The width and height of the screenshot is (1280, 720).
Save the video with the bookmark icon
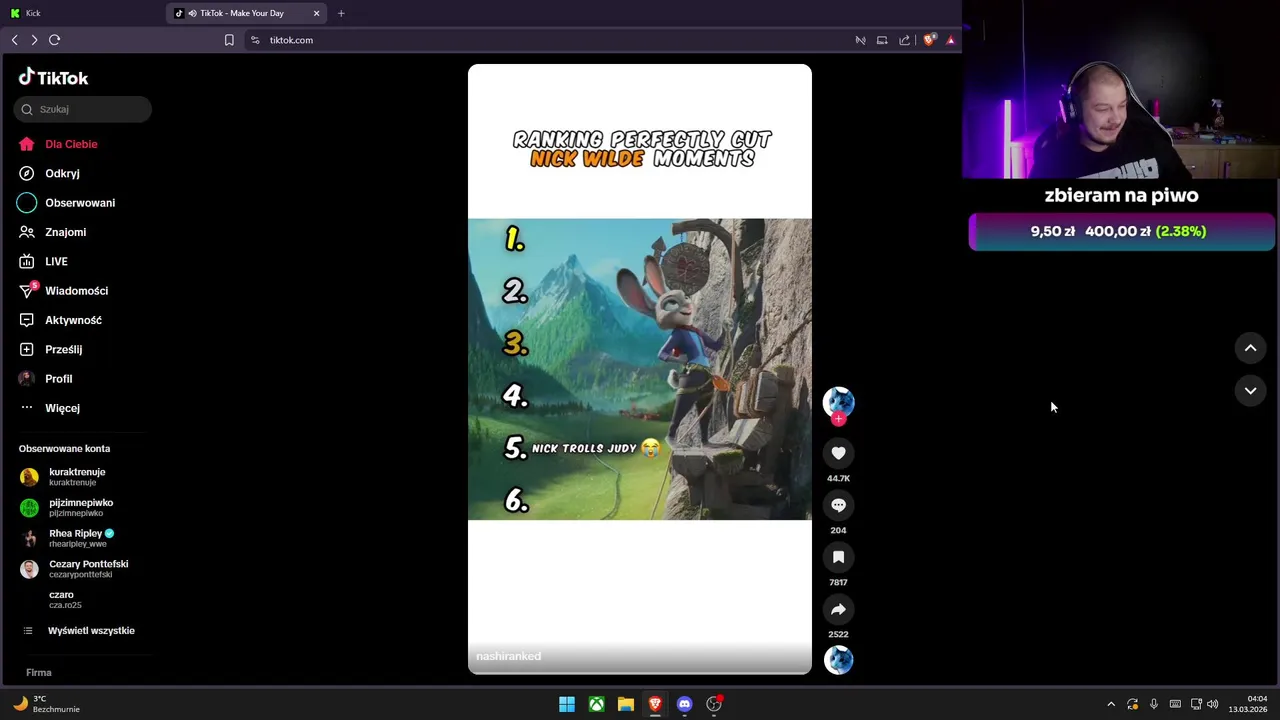click(838, 557)
